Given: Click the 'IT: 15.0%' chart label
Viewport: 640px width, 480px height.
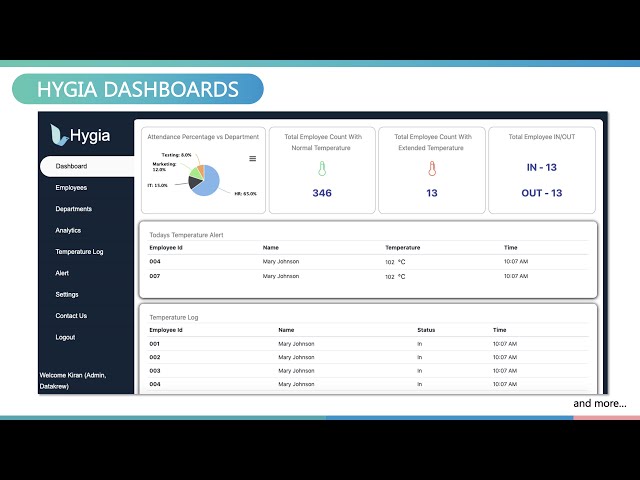Looking at the screenshot, I should [x=158, y=185].
